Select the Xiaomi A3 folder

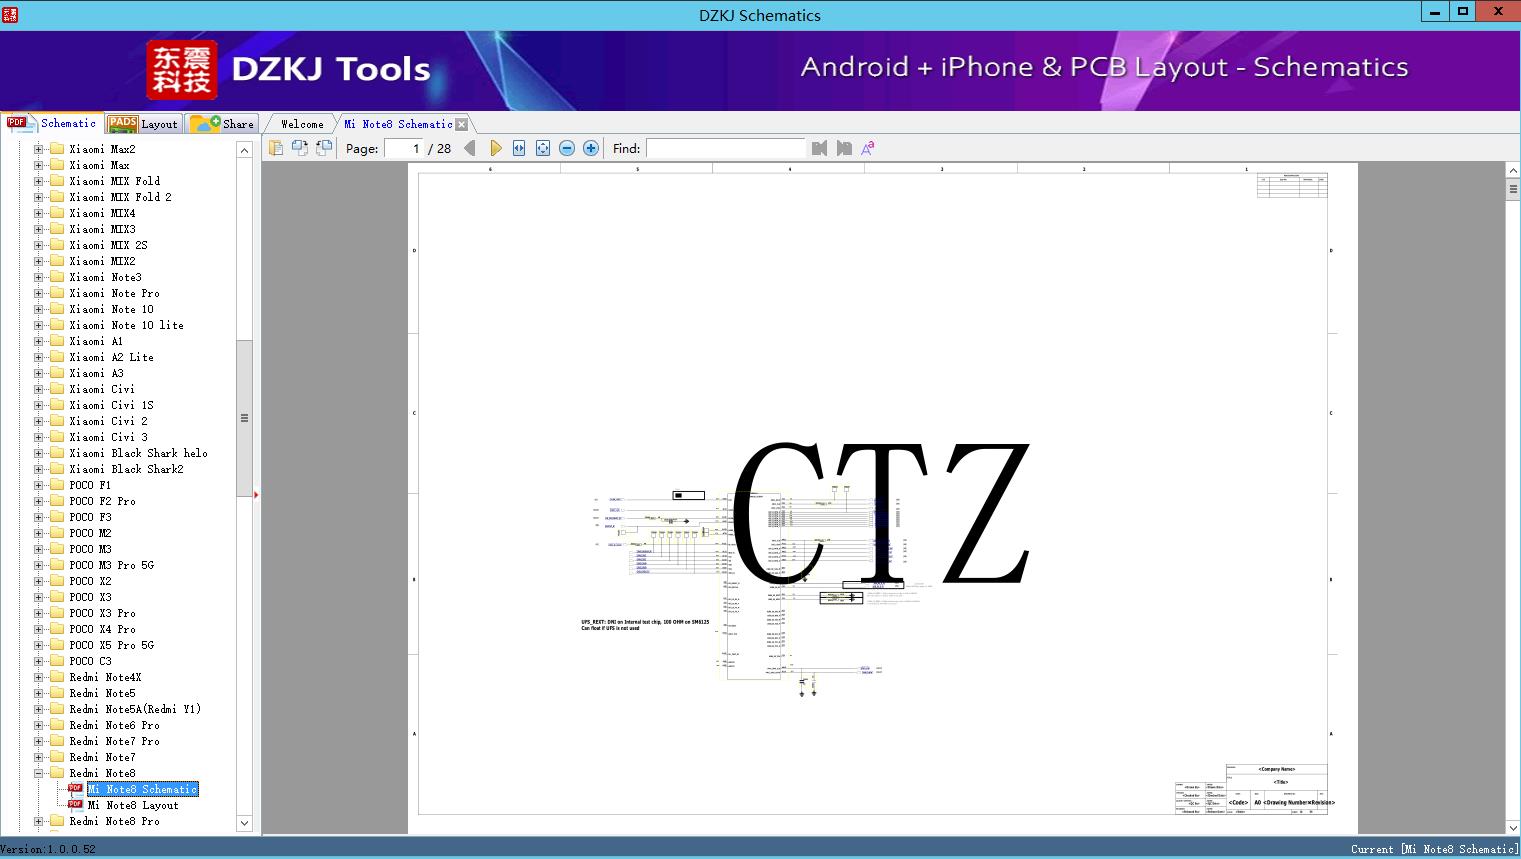tap(96, 373)
